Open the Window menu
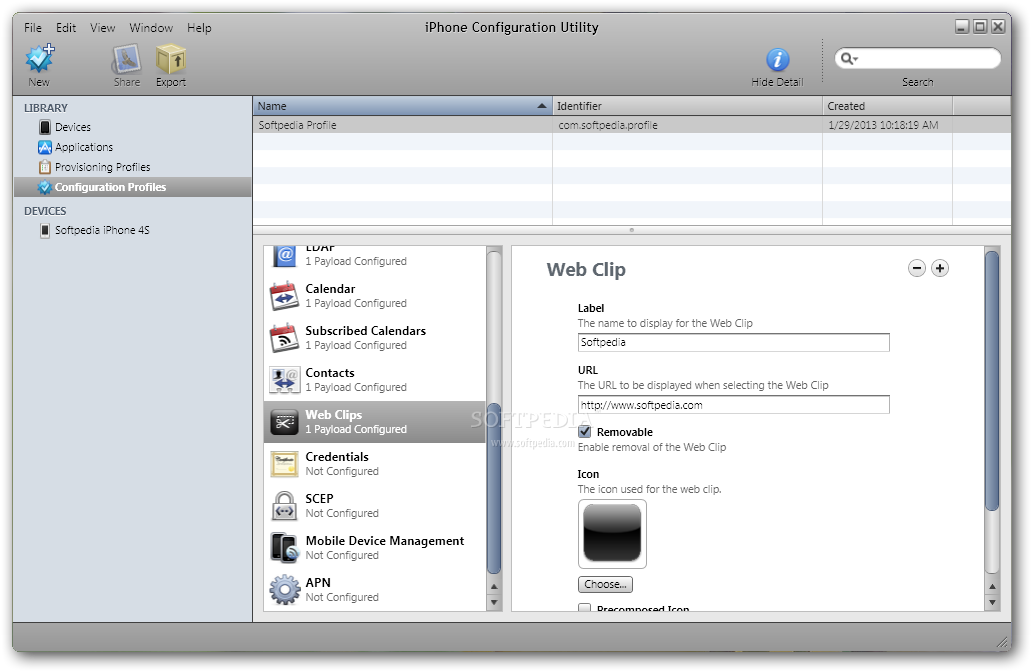Screen dimensions: 1032x672 [151, 28]
